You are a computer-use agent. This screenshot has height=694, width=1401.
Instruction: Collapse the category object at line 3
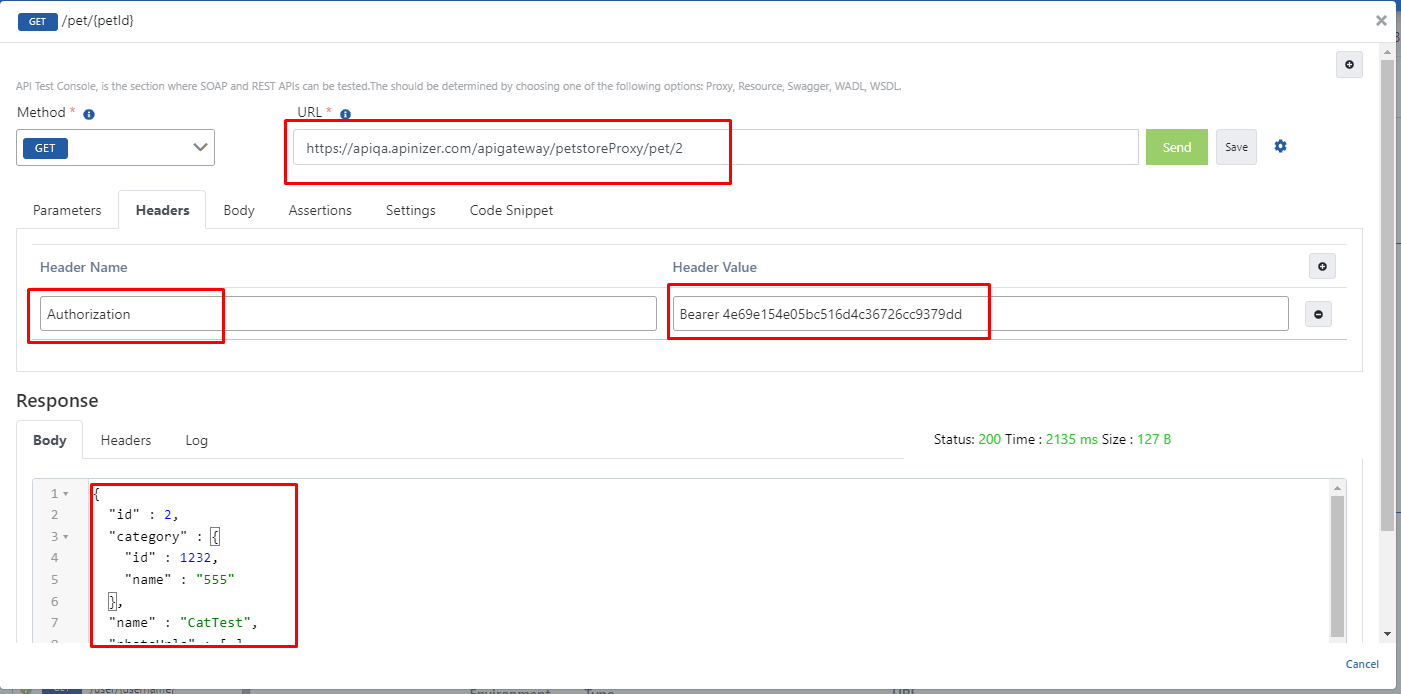[x=66, y=537]
